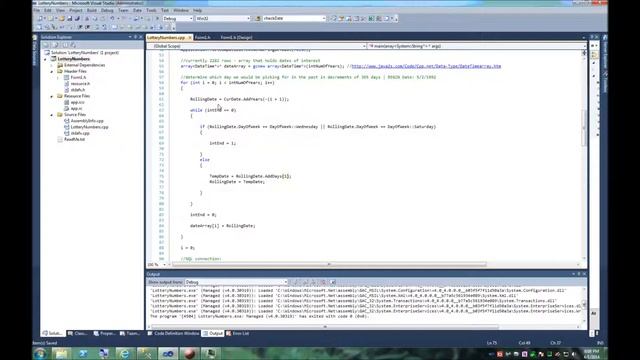Viewport: 640px width, 360px height.
Task: Open the Debug menu
Action: coord(107,10)
